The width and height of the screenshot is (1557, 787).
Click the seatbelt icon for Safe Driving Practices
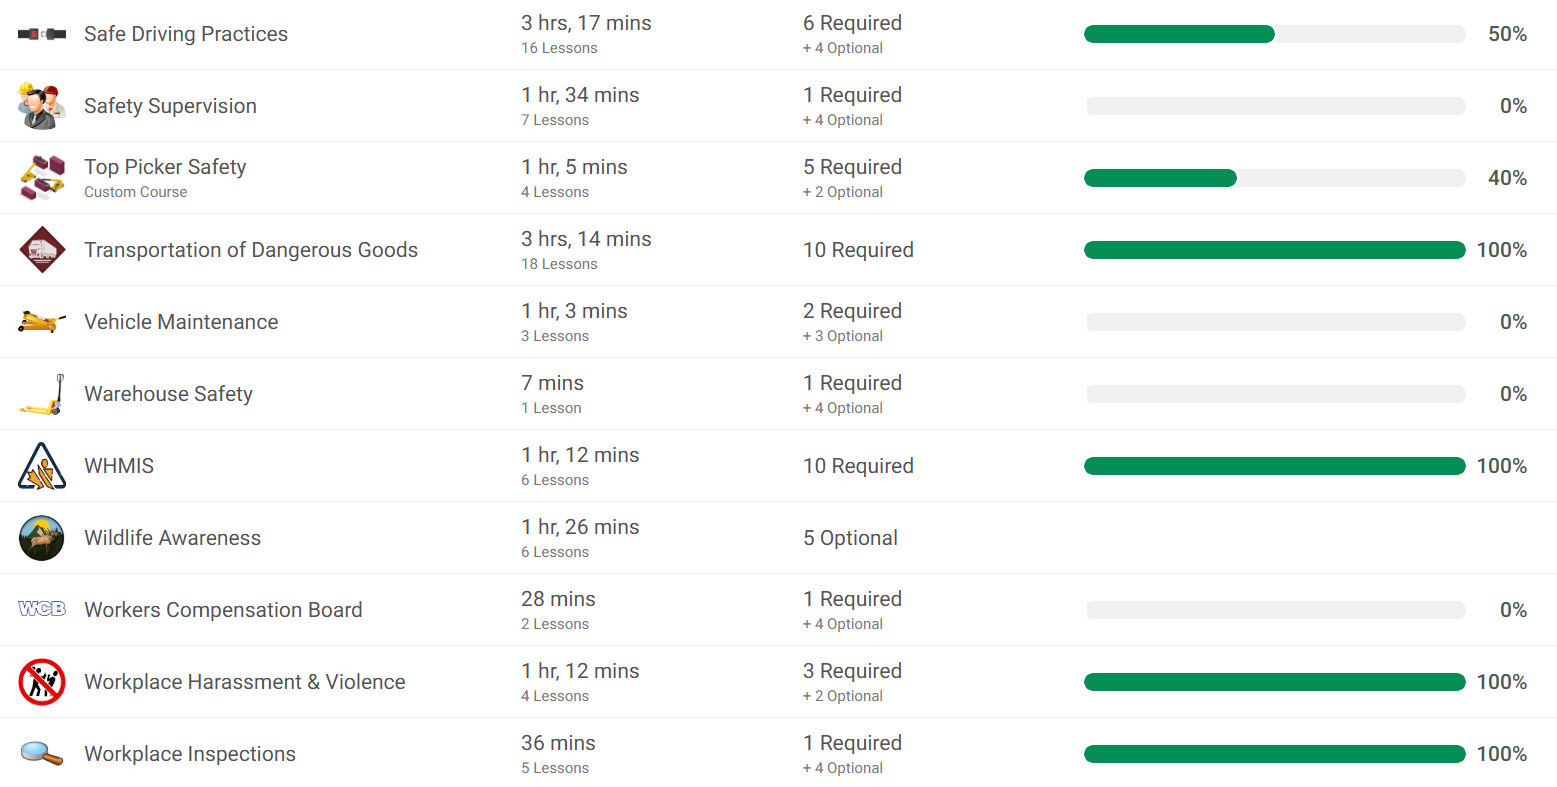click(42, 34)
